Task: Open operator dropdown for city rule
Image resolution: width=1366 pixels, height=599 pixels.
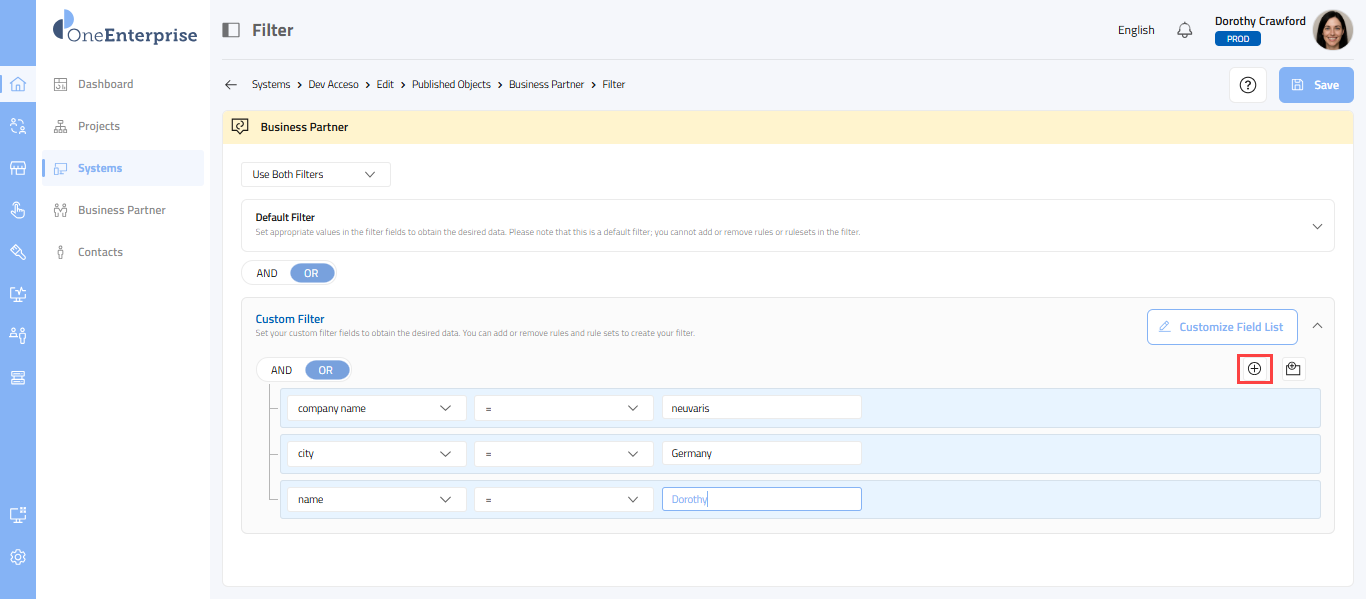Action: pos(563,453)
